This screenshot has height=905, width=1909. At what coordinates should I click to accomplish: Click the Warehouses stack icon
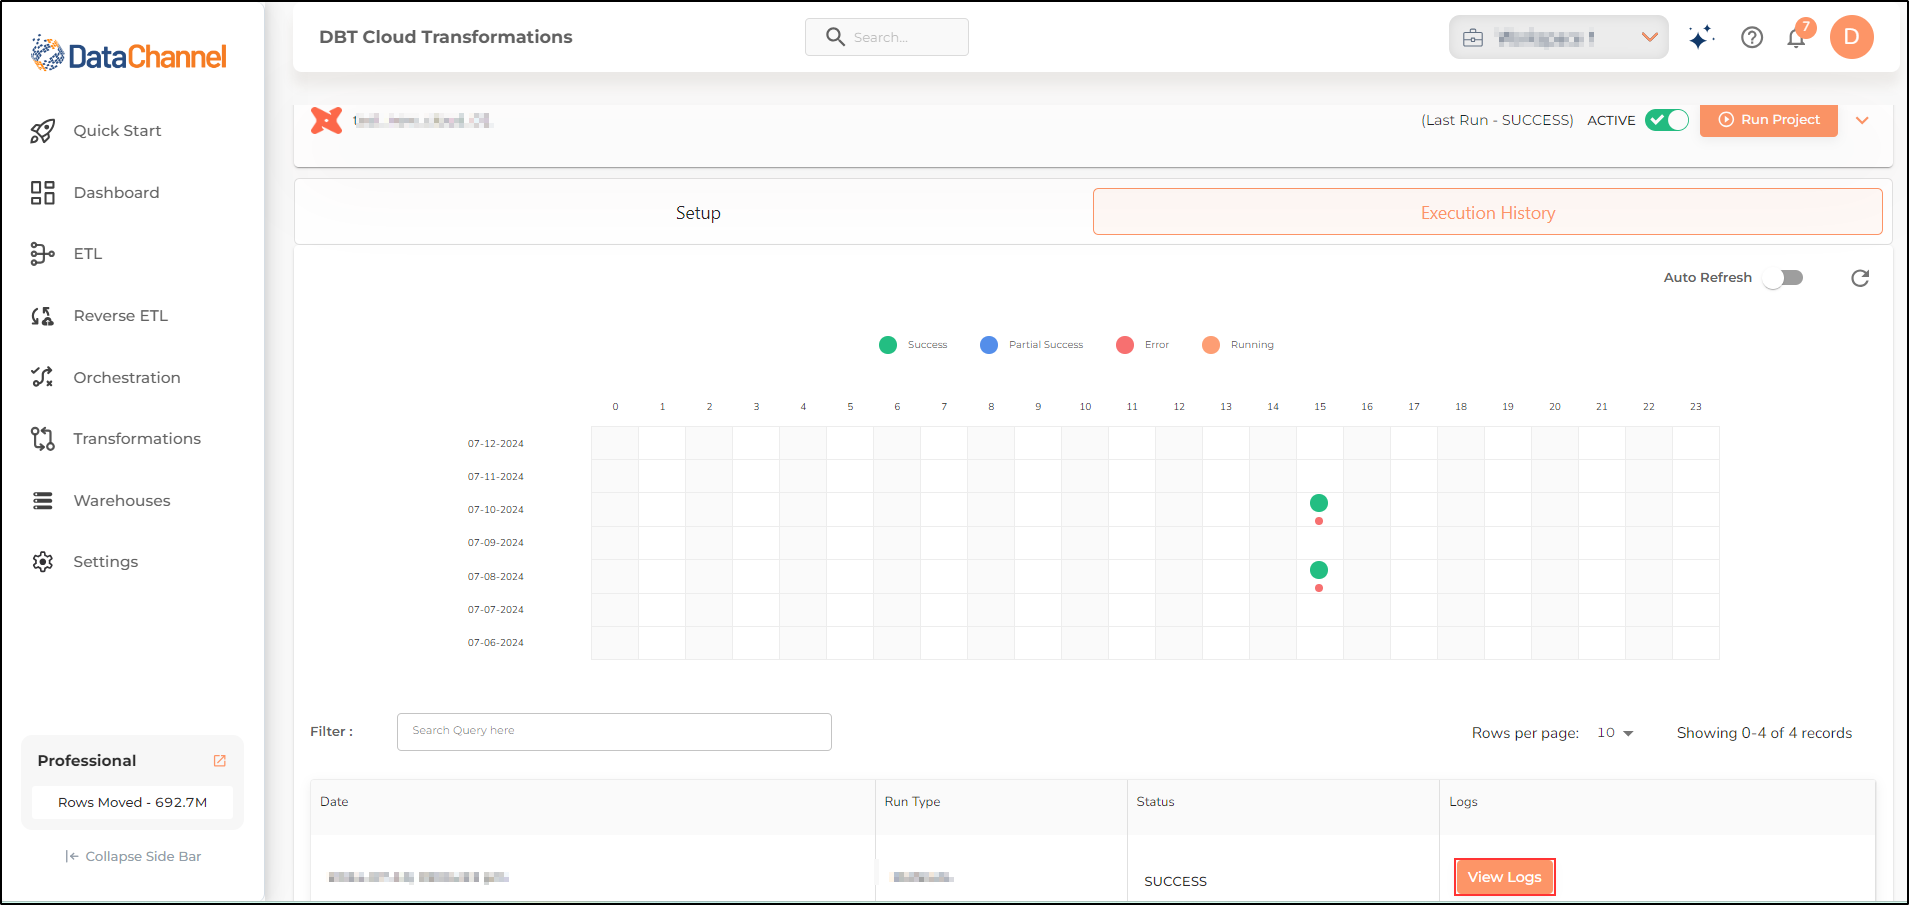[42, 501]
